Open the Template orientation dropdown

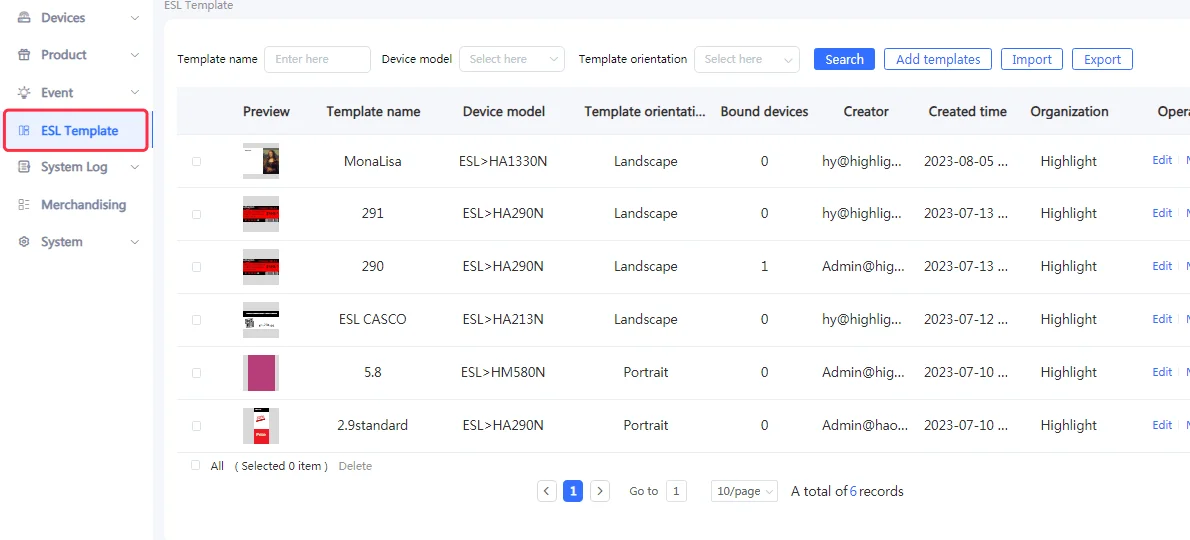coord(747,59)
